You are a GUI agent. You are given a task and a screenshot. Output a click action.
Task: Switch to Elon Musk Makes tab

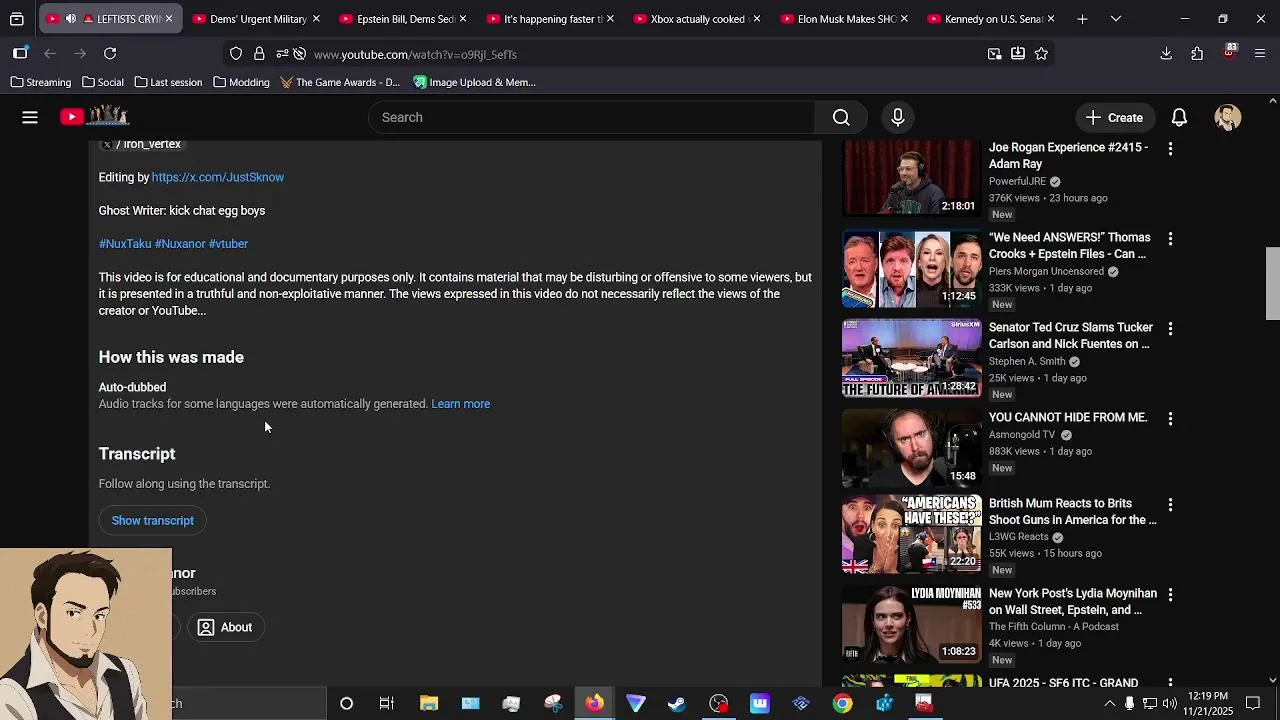click(845, 18)
